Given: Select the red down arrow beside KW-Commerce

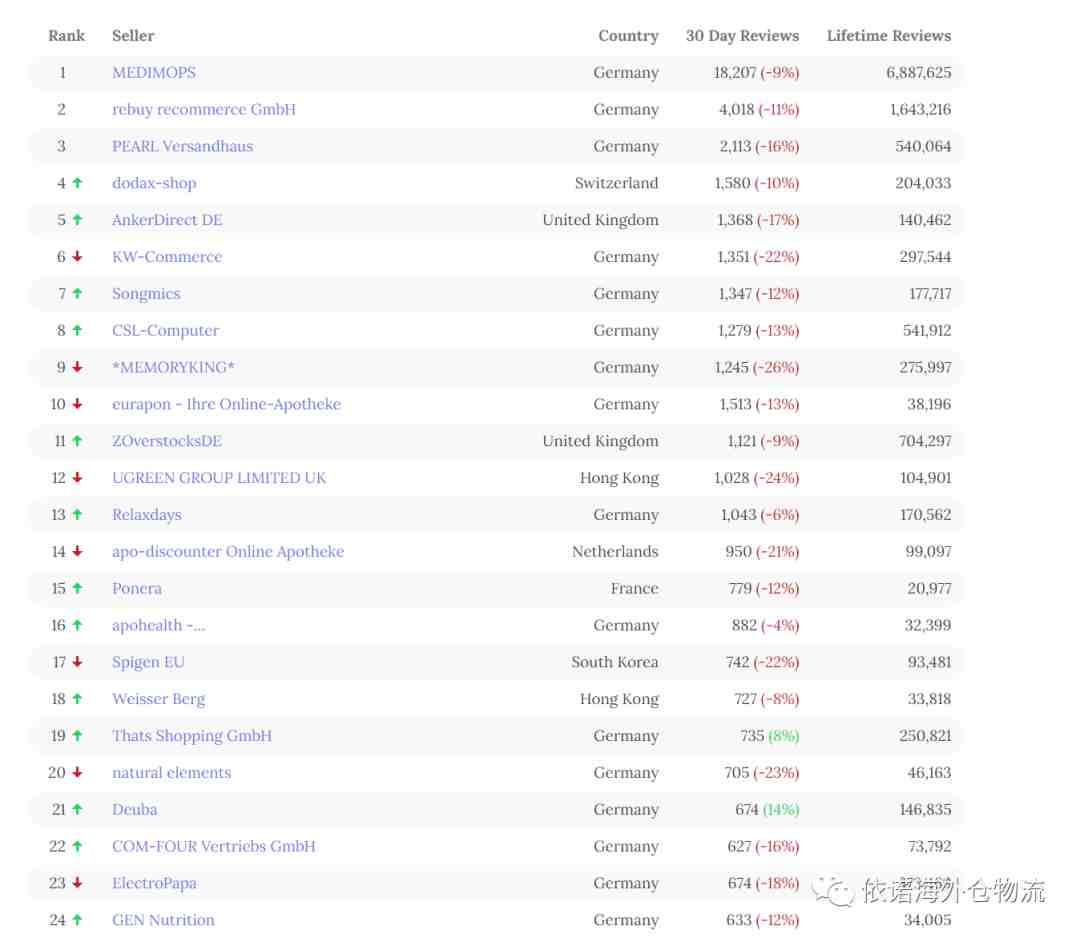Looking at the screenshot, I should (77, 257).
